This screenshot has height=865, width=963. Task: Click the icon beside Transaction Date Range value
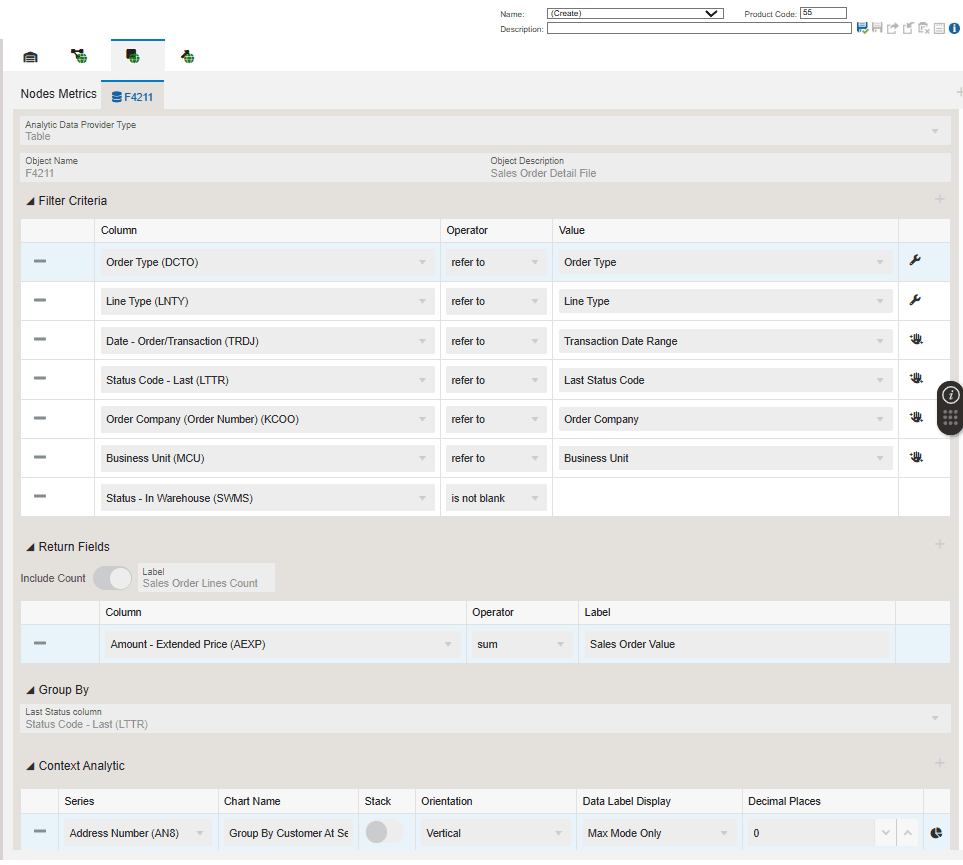point(914,340)
